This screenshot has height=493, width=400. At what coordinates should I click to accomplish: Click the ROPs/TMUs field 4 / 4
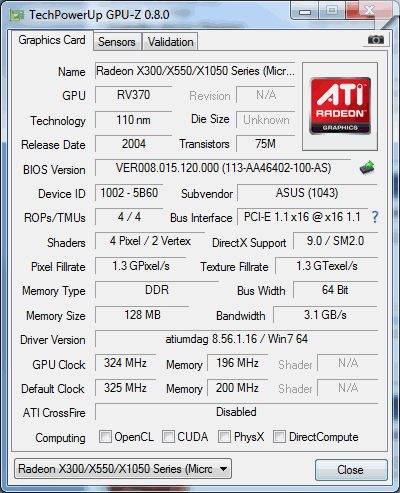[x=129, y=217]
